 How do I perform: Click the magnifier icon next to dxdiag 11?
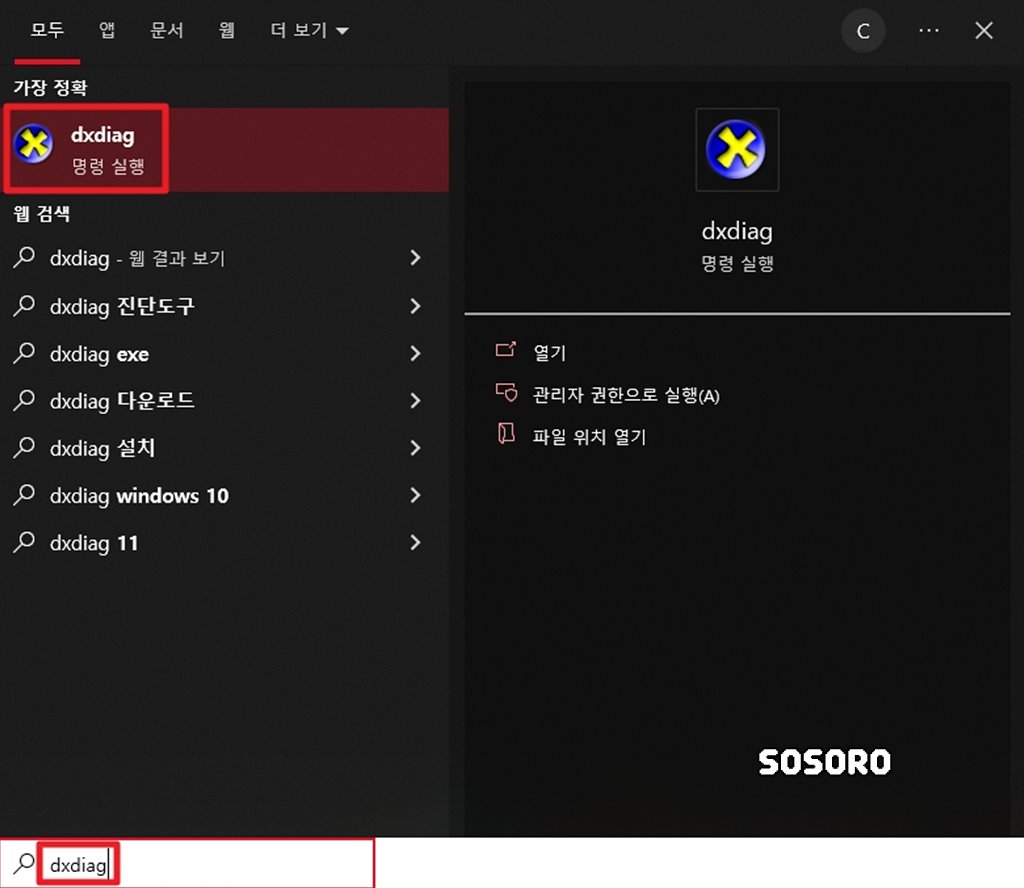(x=24, y=543)
